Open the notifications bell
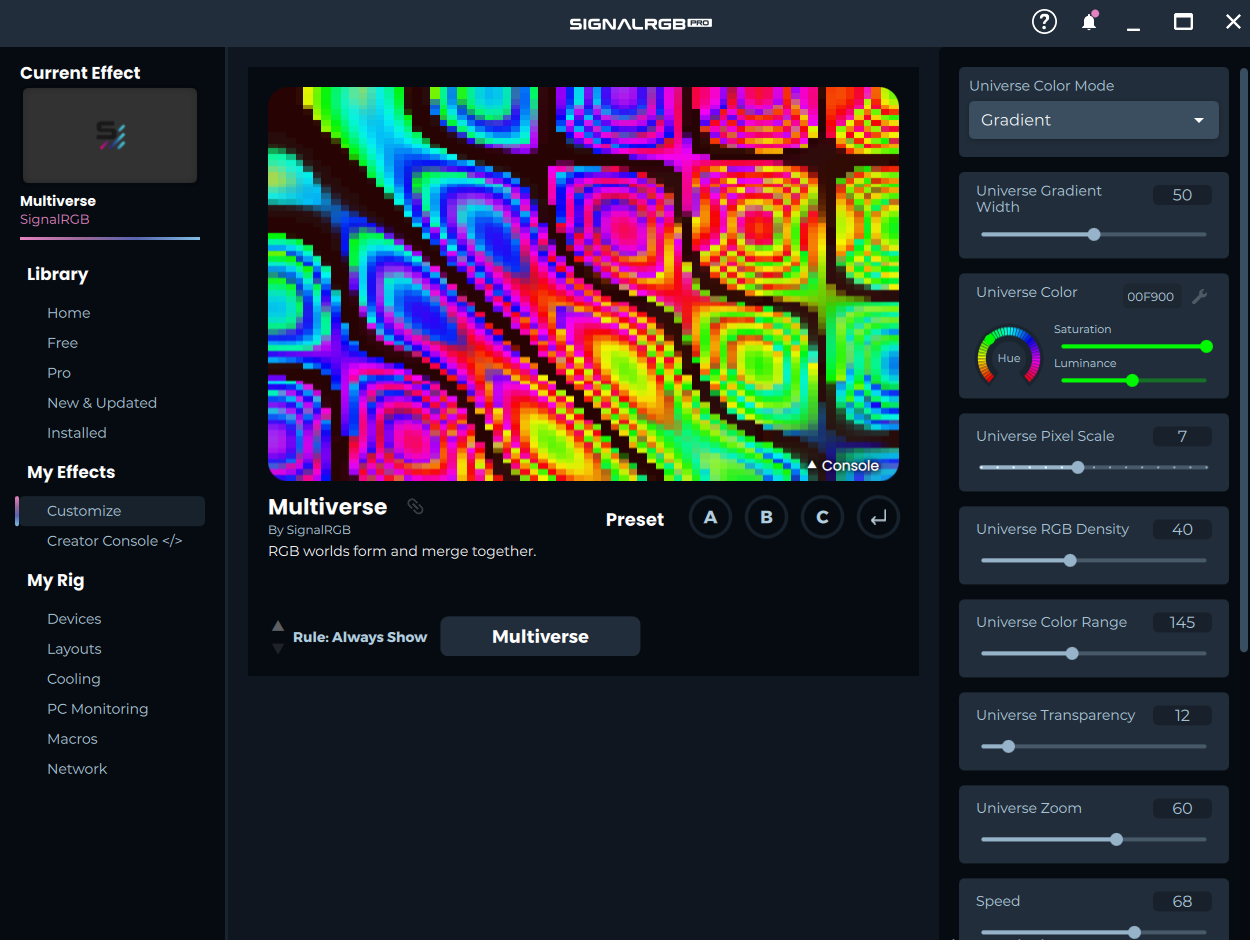The image size is (1250, 940). [1089, 22]
